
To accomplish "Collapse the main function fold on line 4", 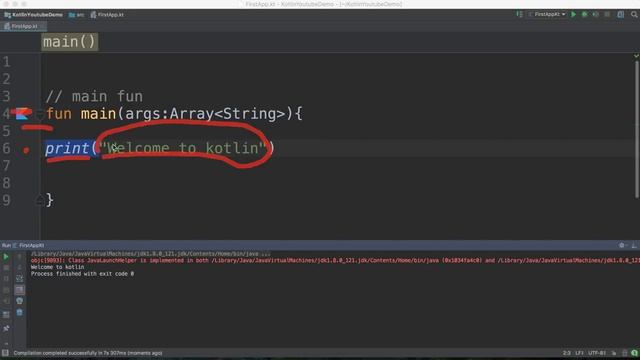I will (x=40, y=114).
